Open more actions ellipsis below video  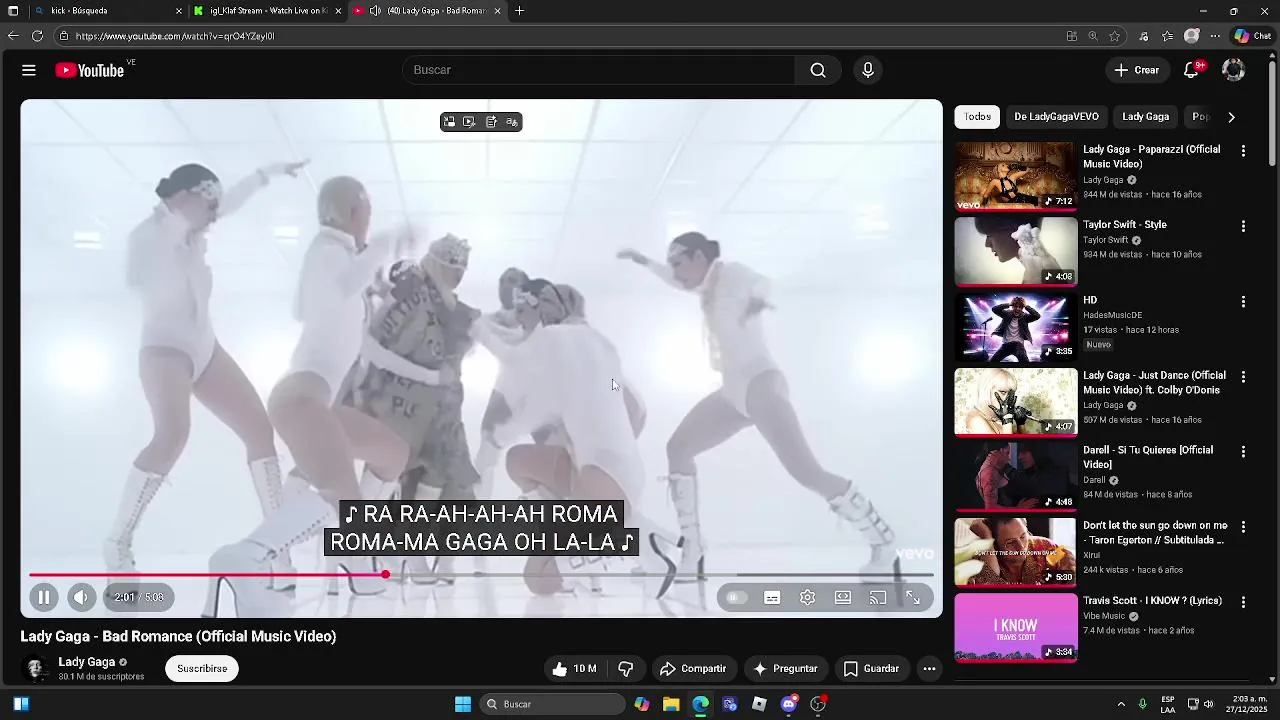929,668
